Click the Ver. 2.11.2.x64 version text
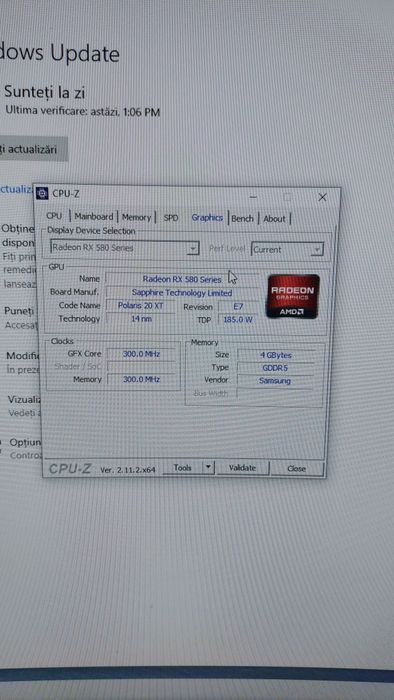This screenshot has width=394, height=700. [128, 470]
